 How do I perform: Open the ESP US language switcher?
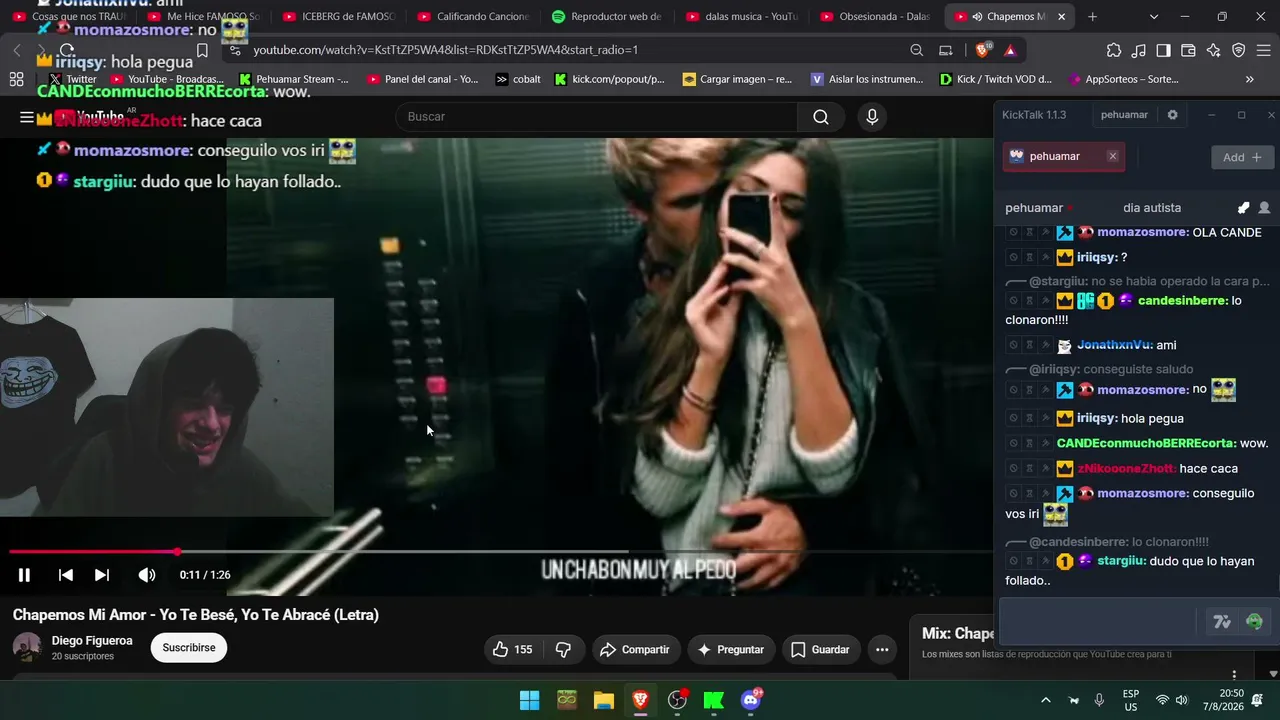[1131, 700]
